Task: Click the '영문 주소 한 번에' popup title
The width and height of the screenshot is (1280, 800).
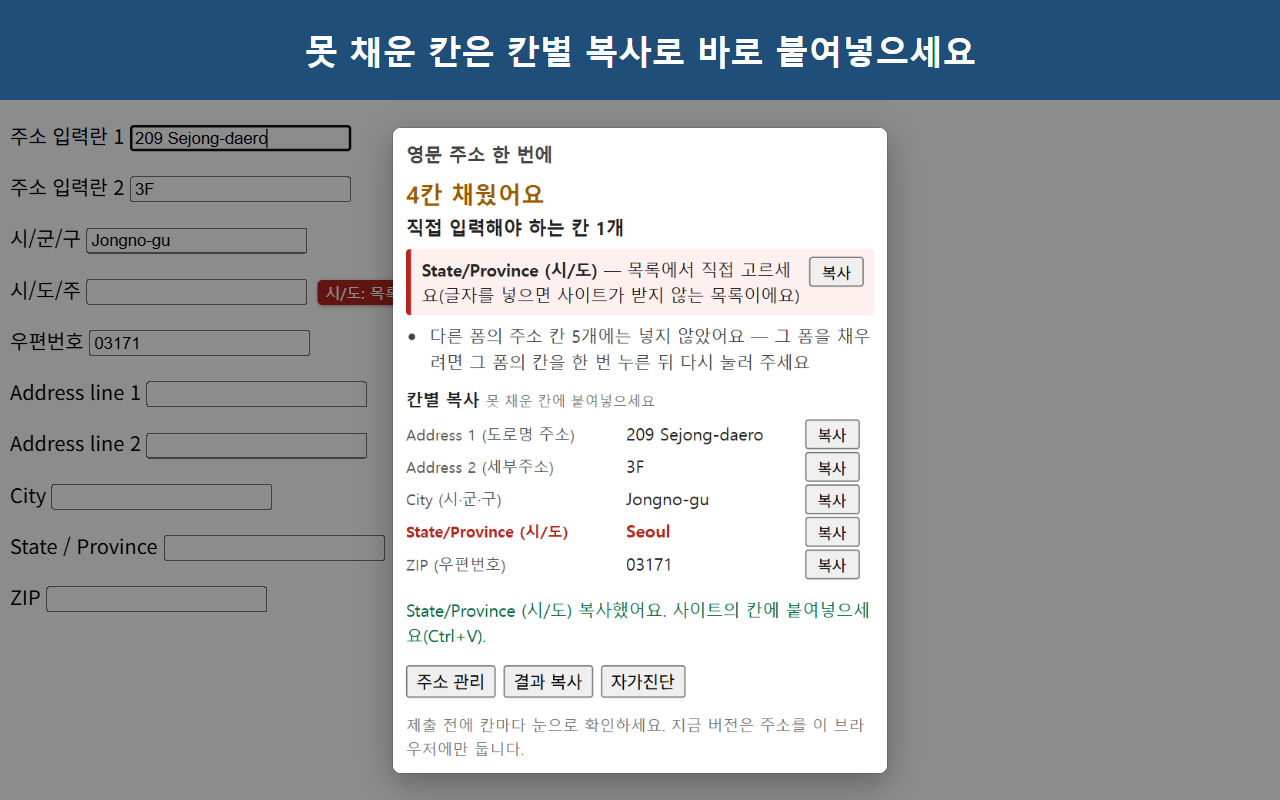Action: pyautogui.click(x=480, y=155)
